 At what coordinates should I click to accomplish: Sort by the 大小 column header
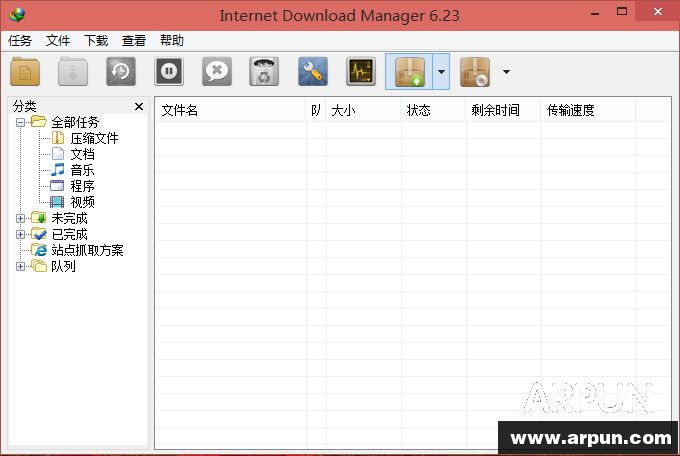pyautogui.click(x=363, y=110)
